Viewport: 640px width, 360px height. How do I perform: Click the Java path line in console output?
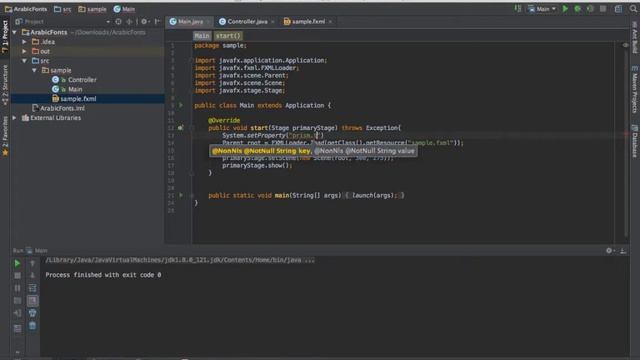(180, 260)
